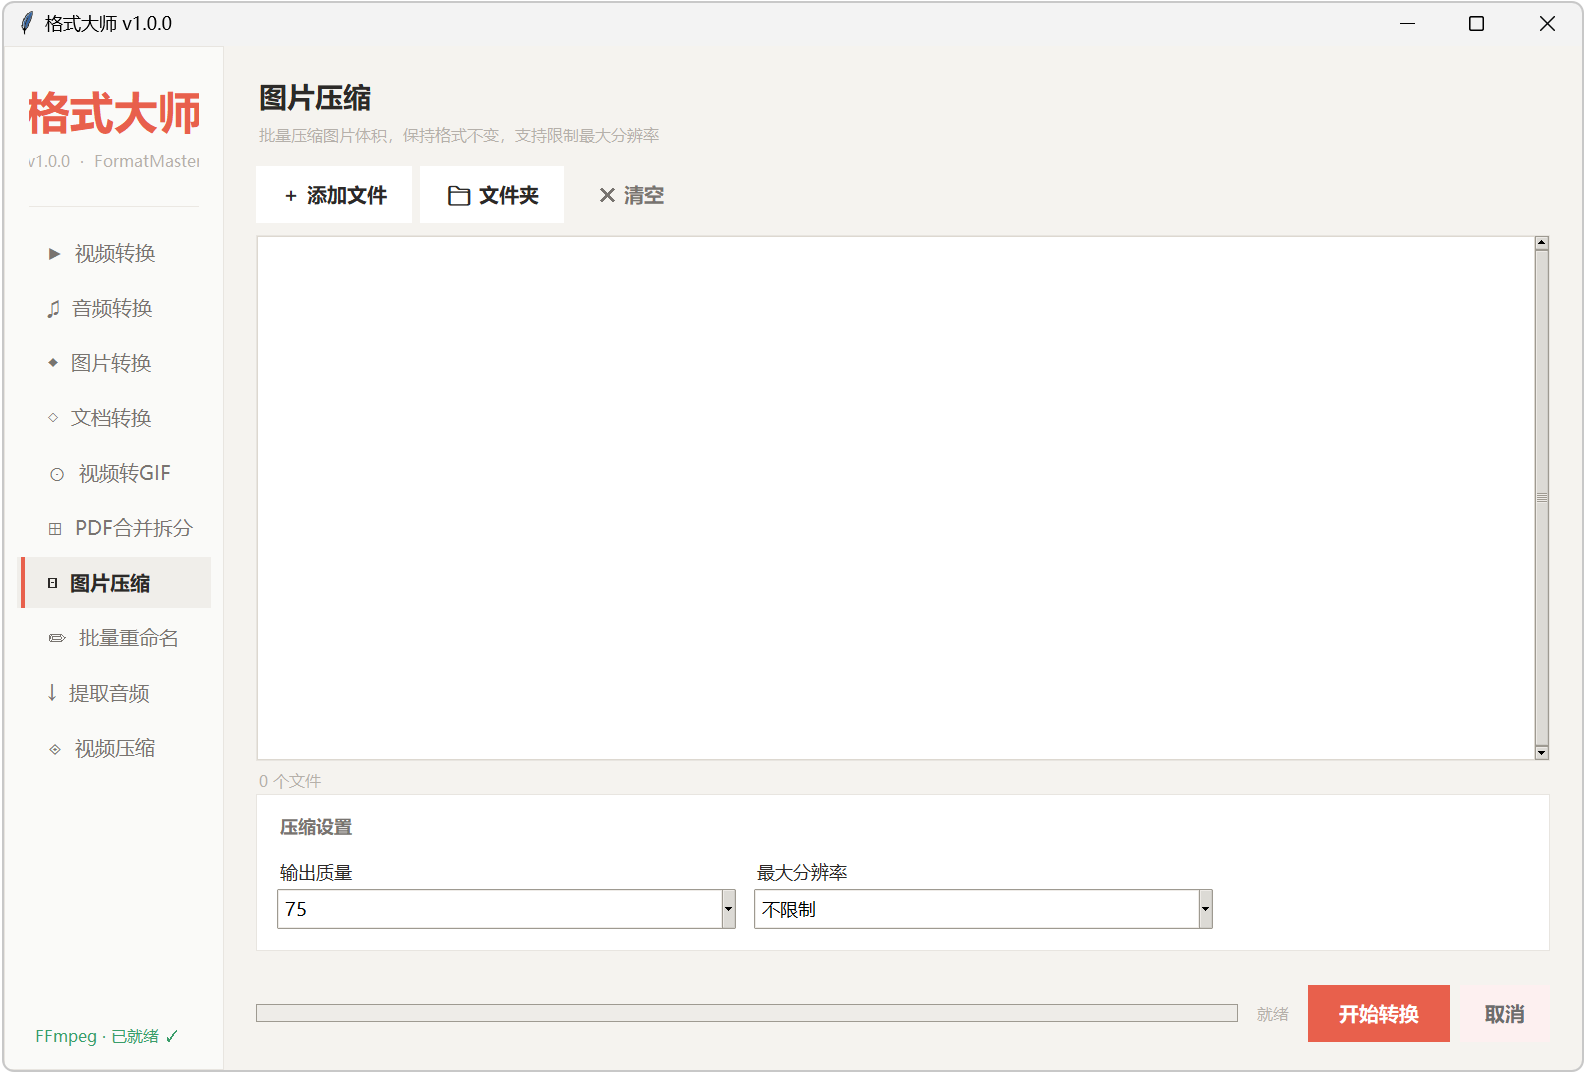Expand the 输出质量 dropdown arrow
The height and width of the screenshot is (1073, 1586).
(x=729, y=909)
